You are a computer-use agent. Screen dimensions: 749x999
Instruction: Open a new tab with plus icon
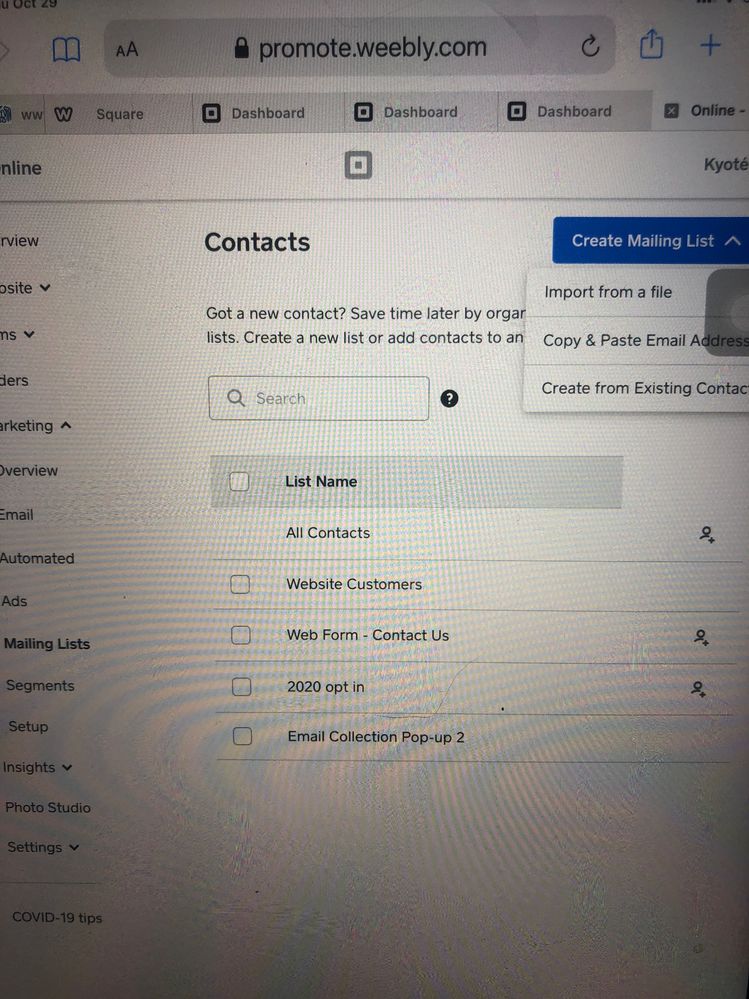pos(710,45)
